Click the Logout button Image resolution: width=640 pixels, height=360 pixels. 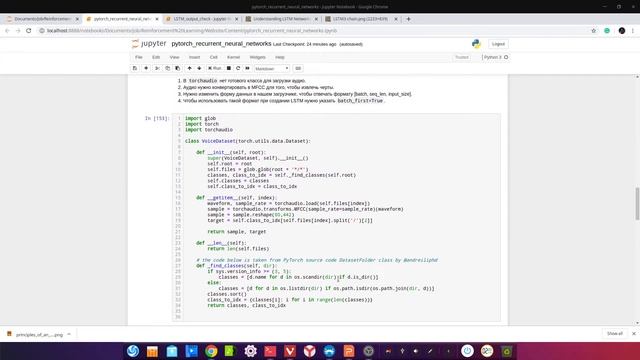[x=498, y=44]
